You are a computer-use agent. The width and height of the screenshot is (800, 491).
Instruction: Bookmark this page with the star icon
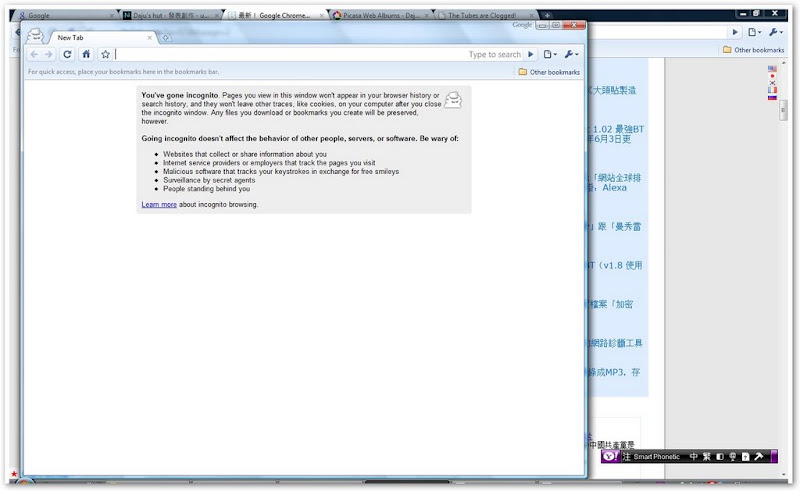[x=105, y=54]
